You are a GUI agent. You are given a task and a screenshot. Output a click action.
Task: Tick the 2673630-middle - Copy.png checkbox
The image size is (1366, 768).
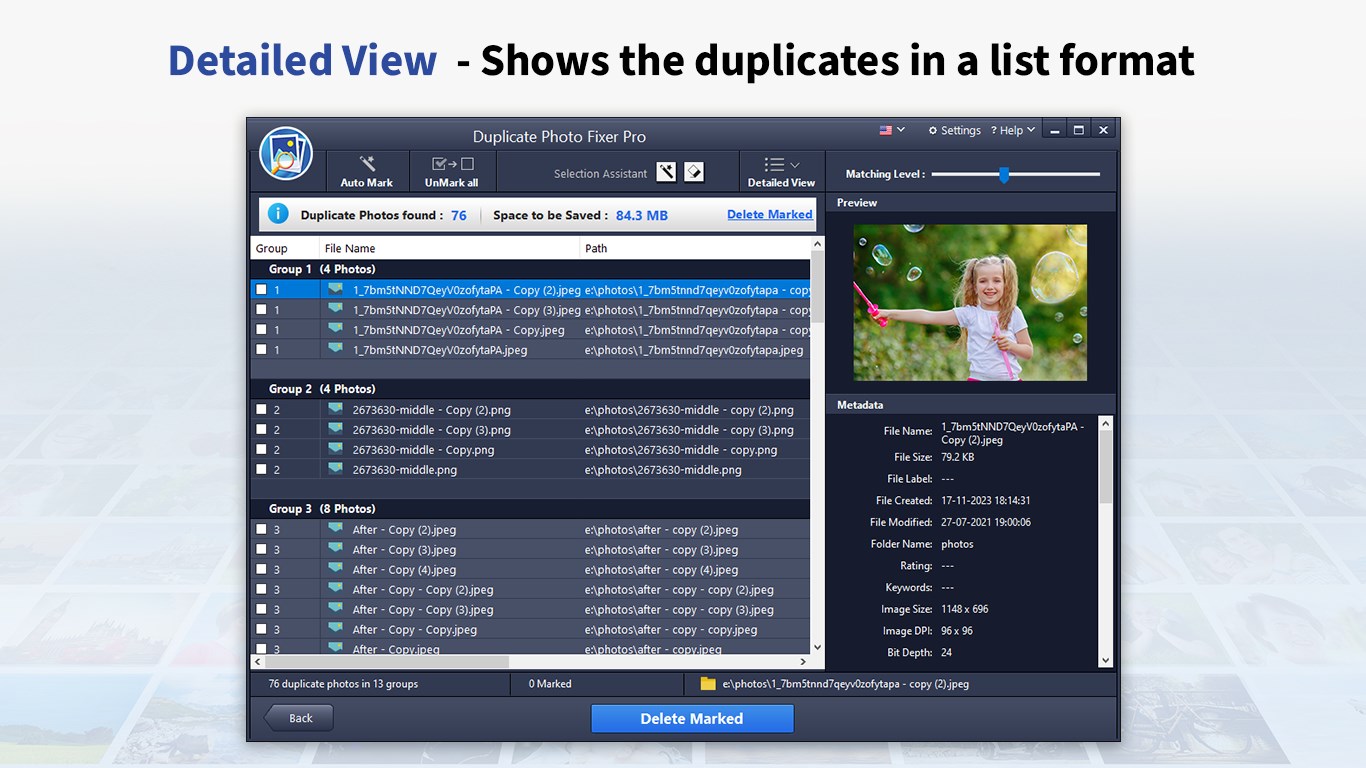(x=261, y=449)
